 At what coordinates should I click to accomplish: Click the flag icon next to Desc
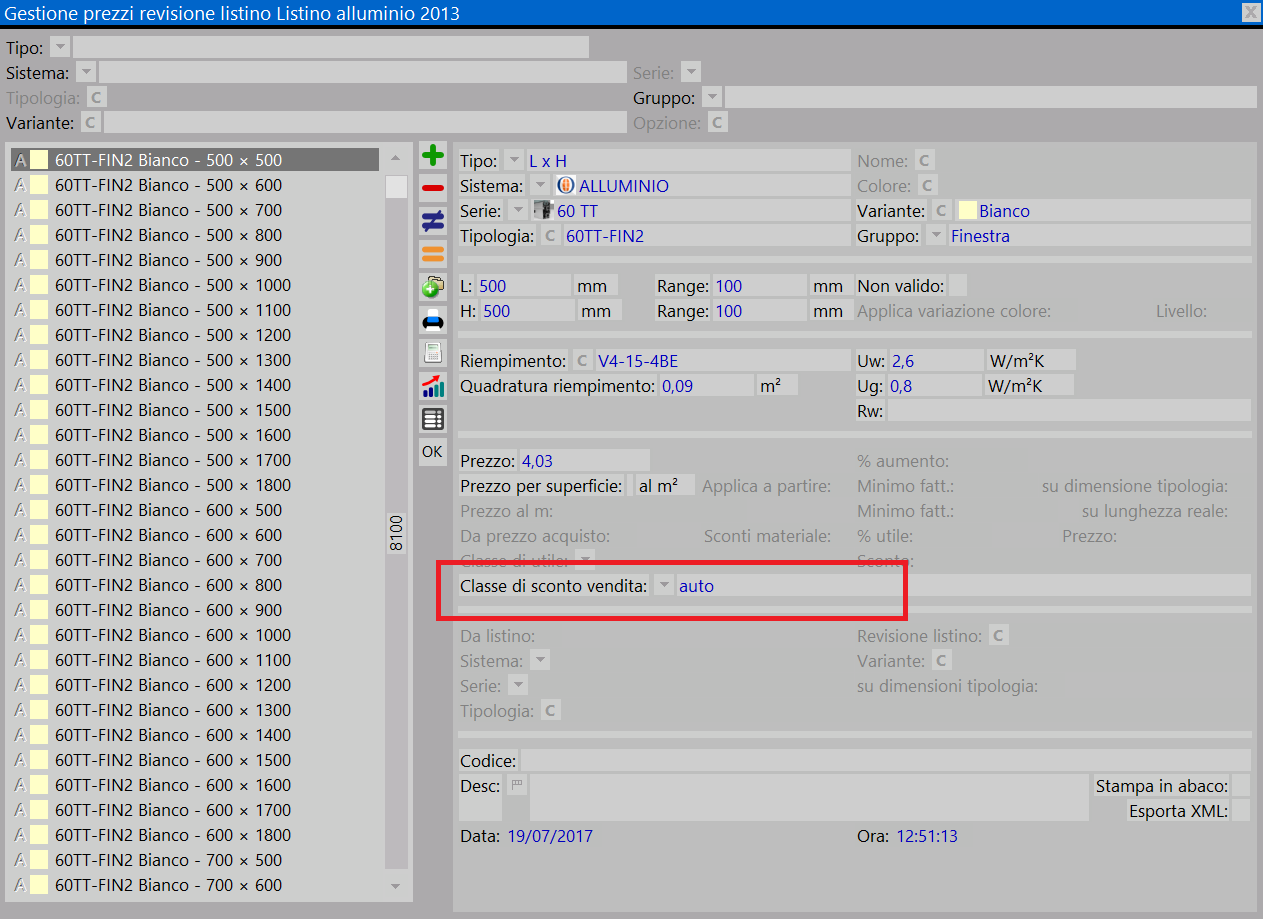tap(517, 785)
